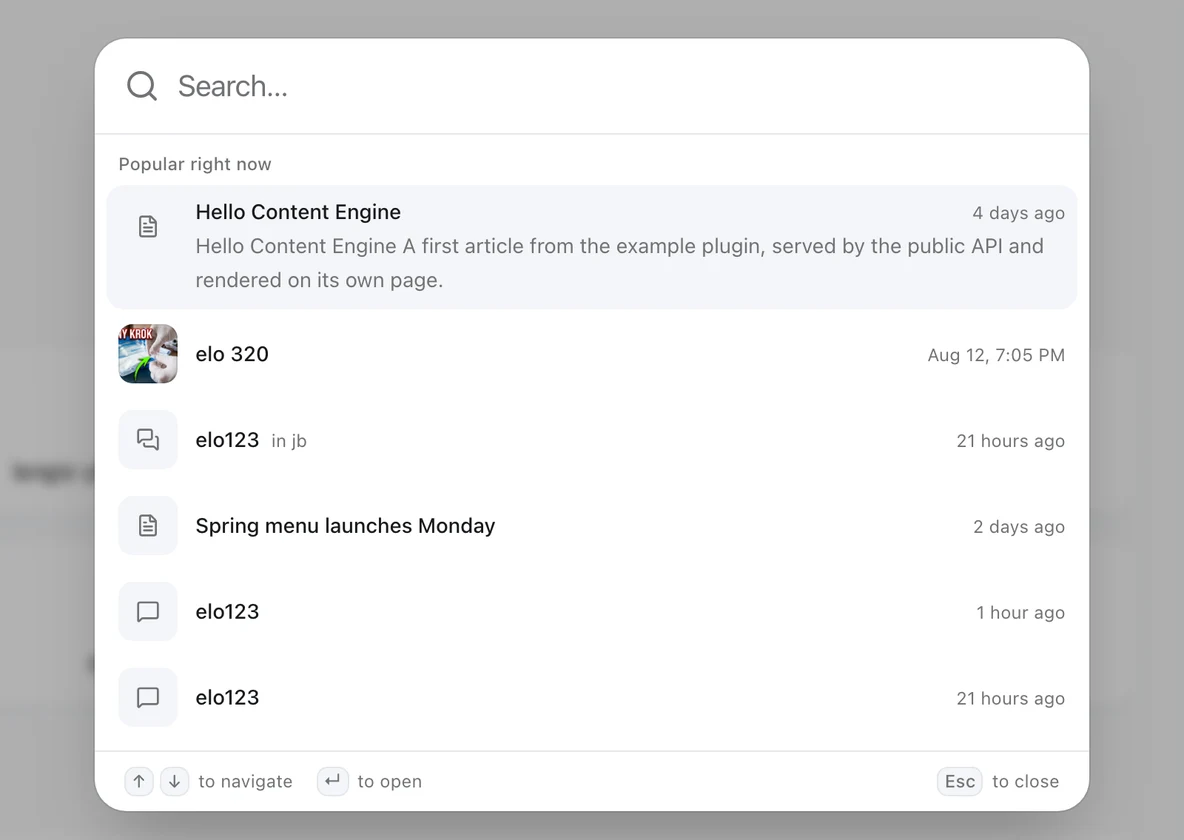Select the elo 320 result title
The image size is (1184, 840).
tap(232, 354)
